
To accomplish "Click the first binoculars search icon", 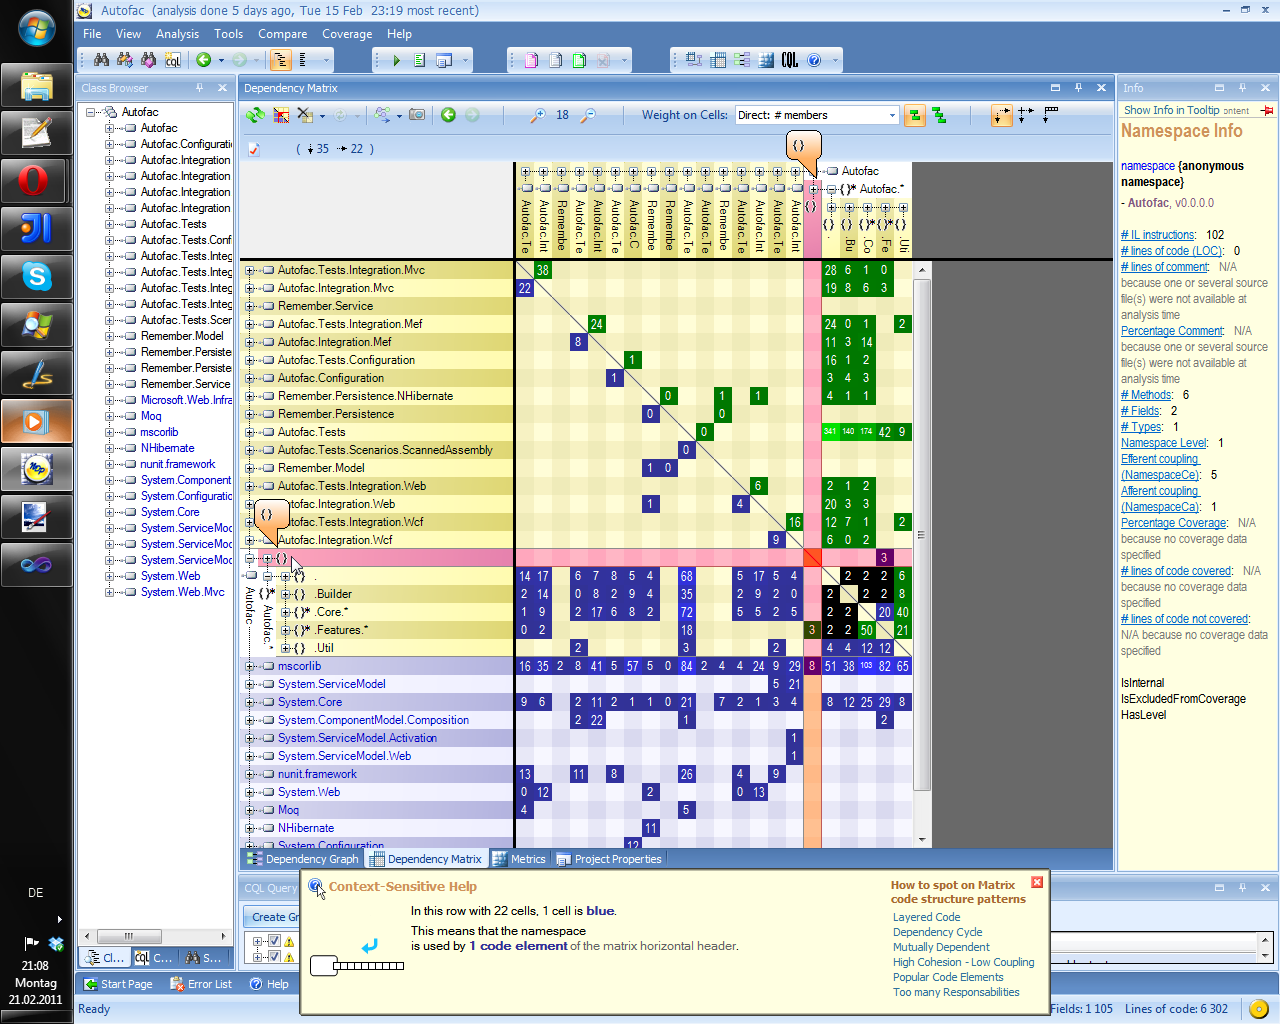I will (x=101, y=60).
